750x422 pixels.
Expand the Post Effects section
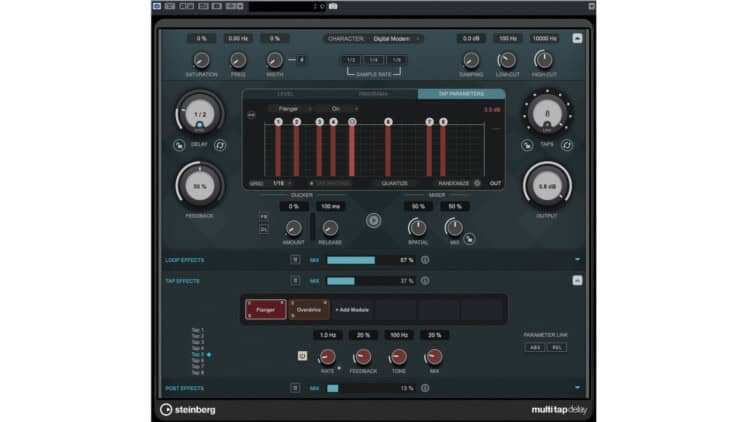click(577, 388)
